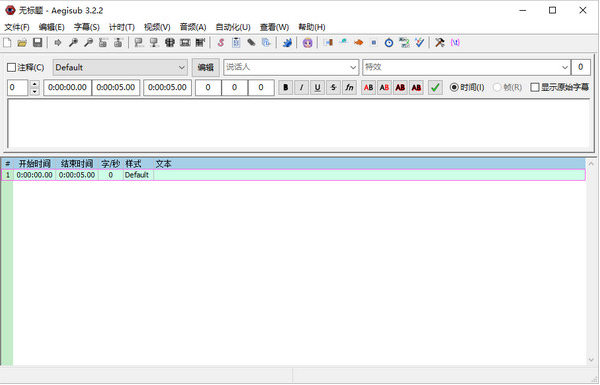
Task: Open the 计时(T) menu
Action: click(122, 27)
